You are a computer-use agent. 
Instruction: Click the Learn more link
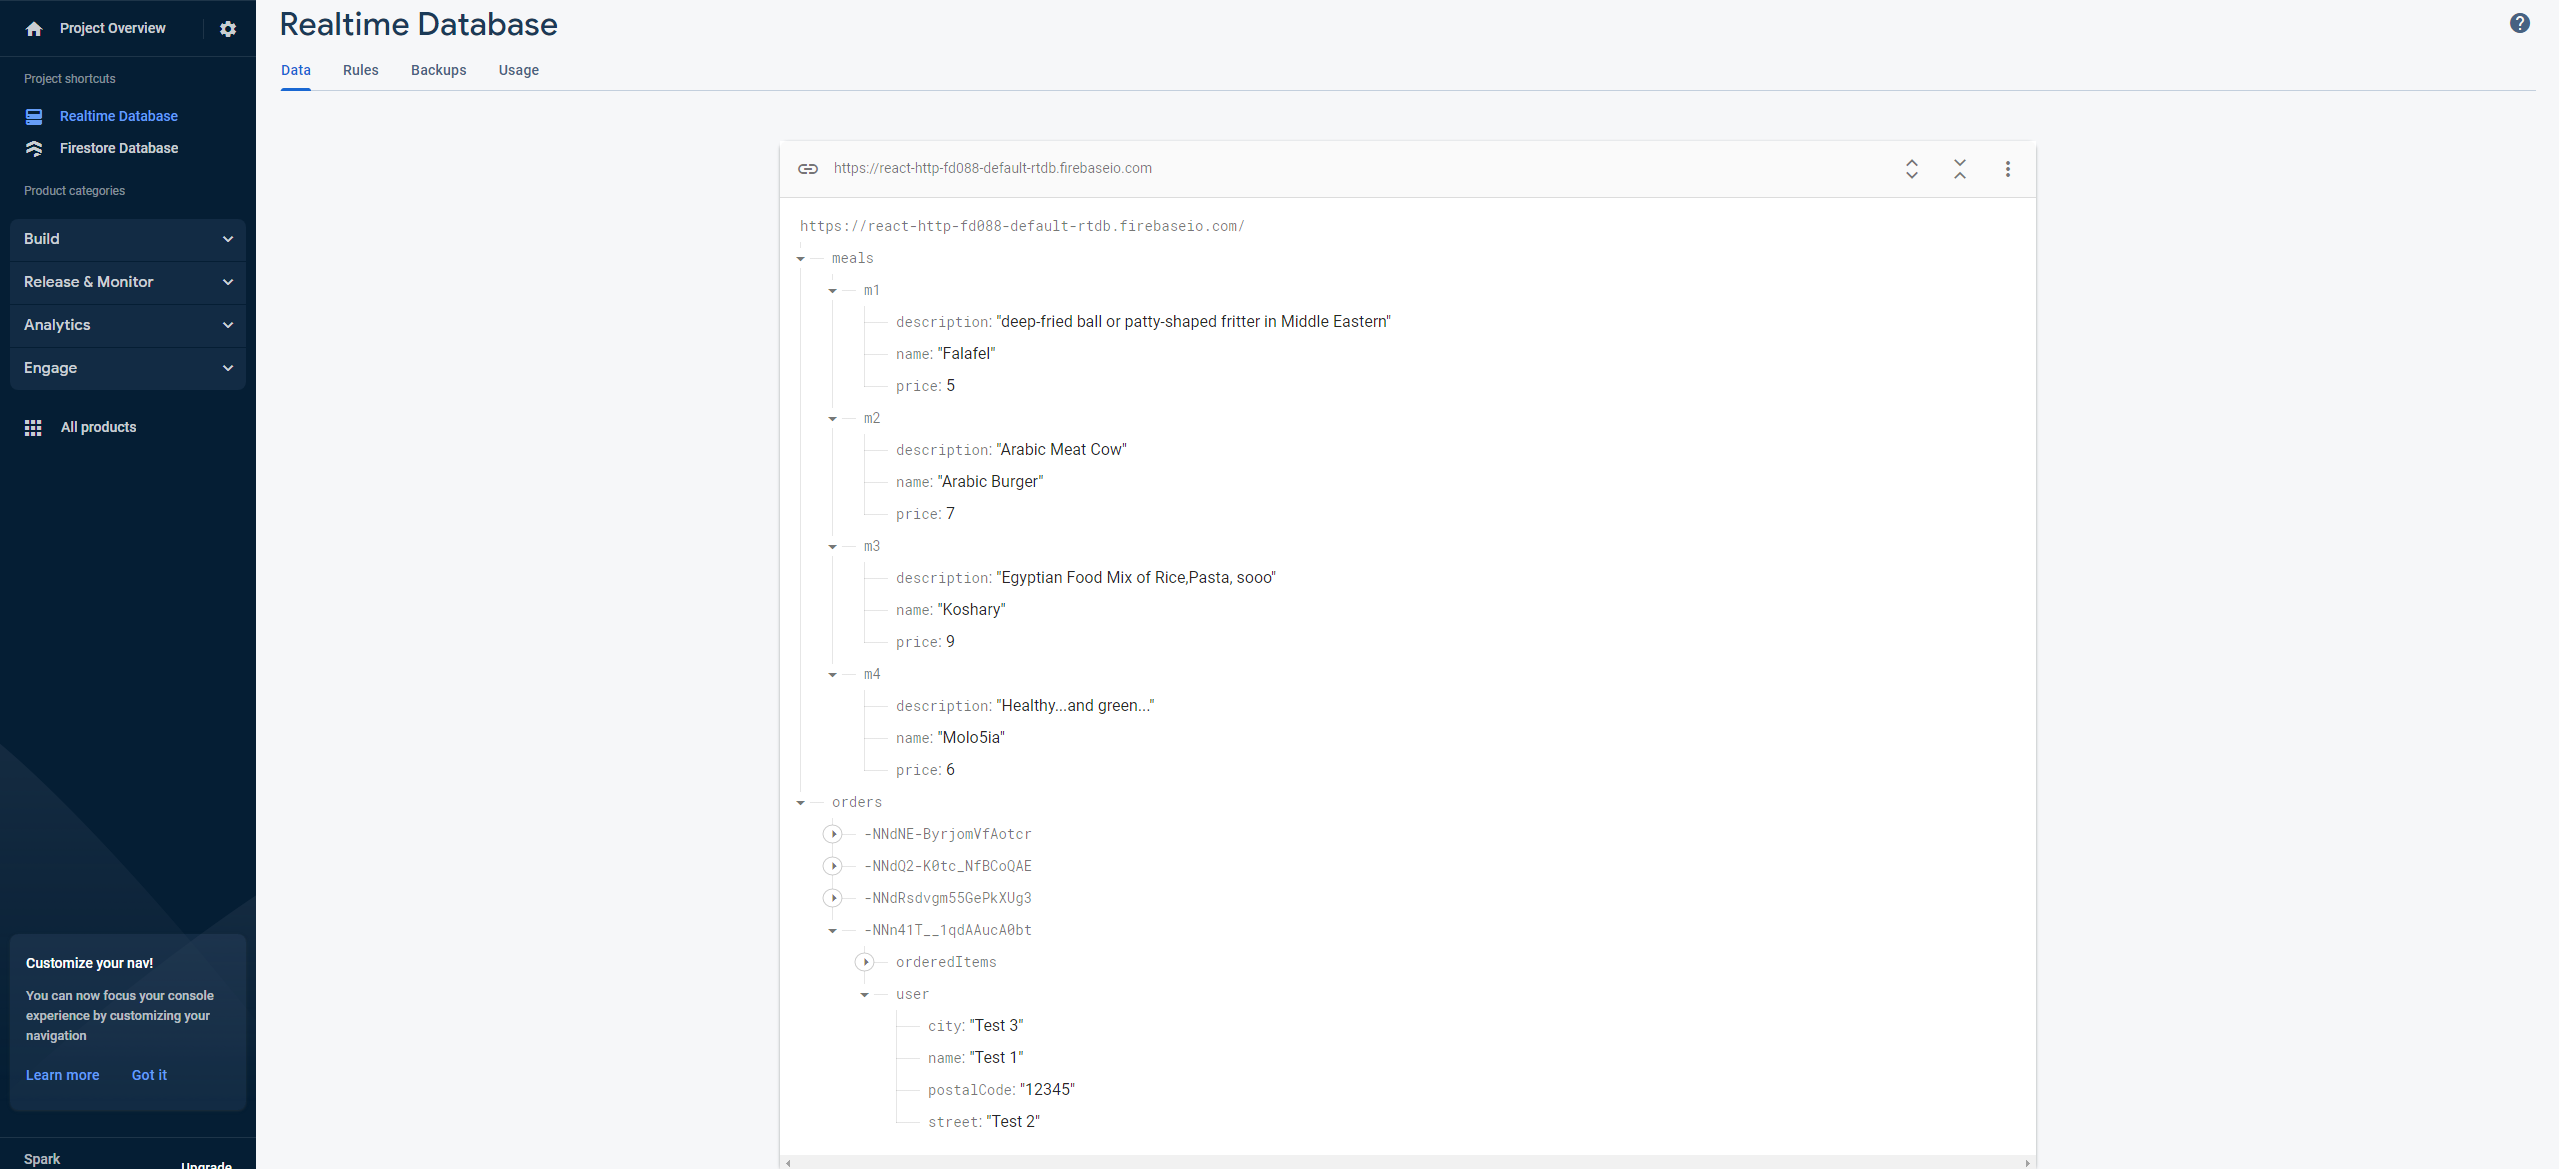click(62, 1075)
